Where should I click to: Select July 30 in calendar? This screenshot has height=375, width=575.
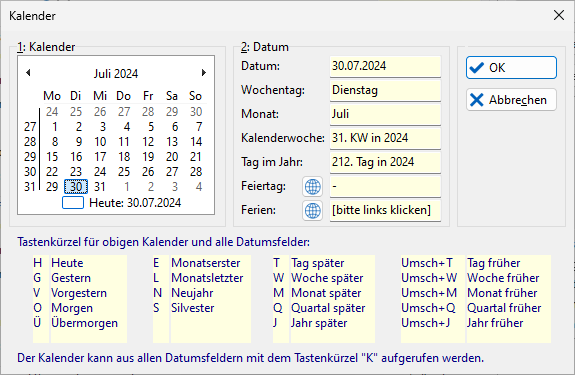[76, 187]
